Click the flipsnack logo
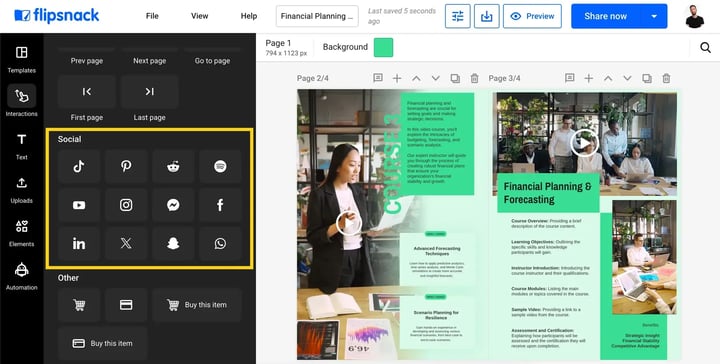Screen dimensions: 720x364 coord(56,16)
